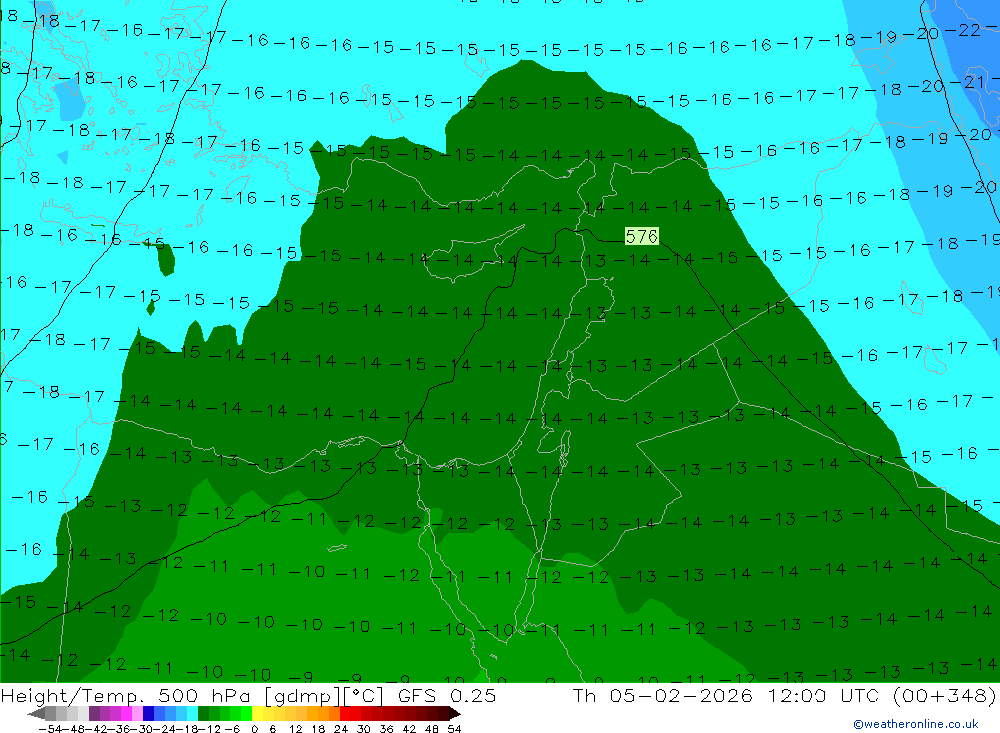Screen dimensions: 1000x733
Task: Click the 54 label on the color scale
Action: click(x=454, y=729)
